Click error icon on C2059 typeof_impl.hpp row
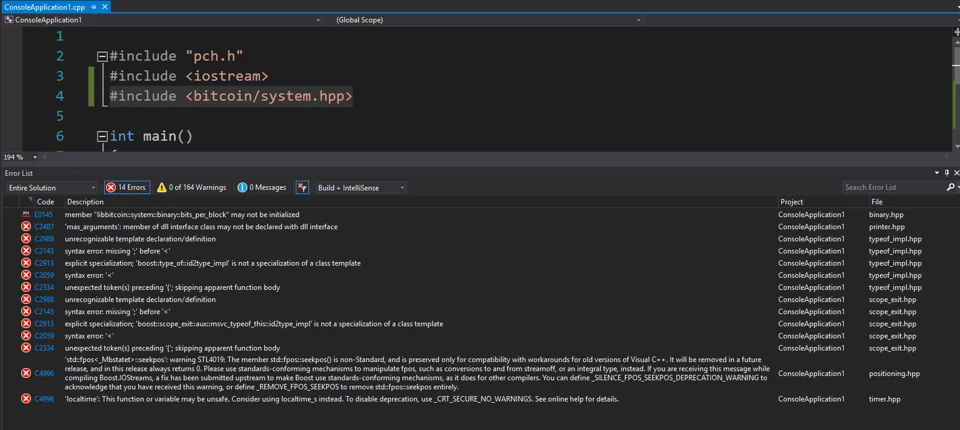The height and width of the screenshot is (430, 960). 26,276
